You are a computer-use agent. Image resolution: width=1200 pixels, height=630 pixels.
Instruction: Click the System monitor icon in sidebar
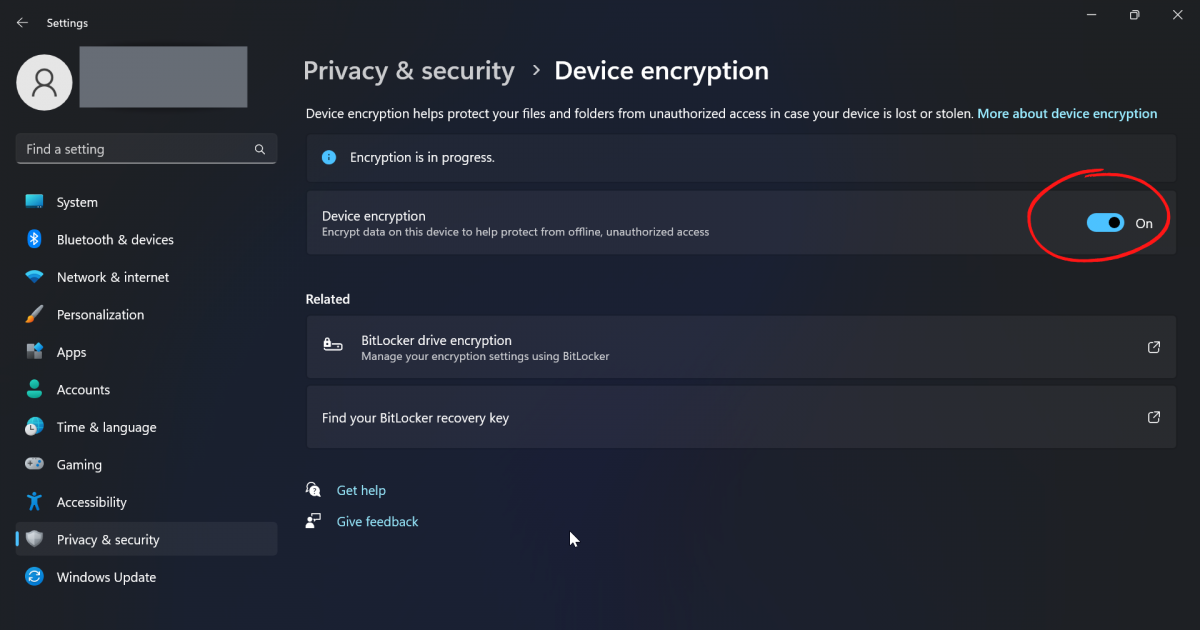coord(35,202)
